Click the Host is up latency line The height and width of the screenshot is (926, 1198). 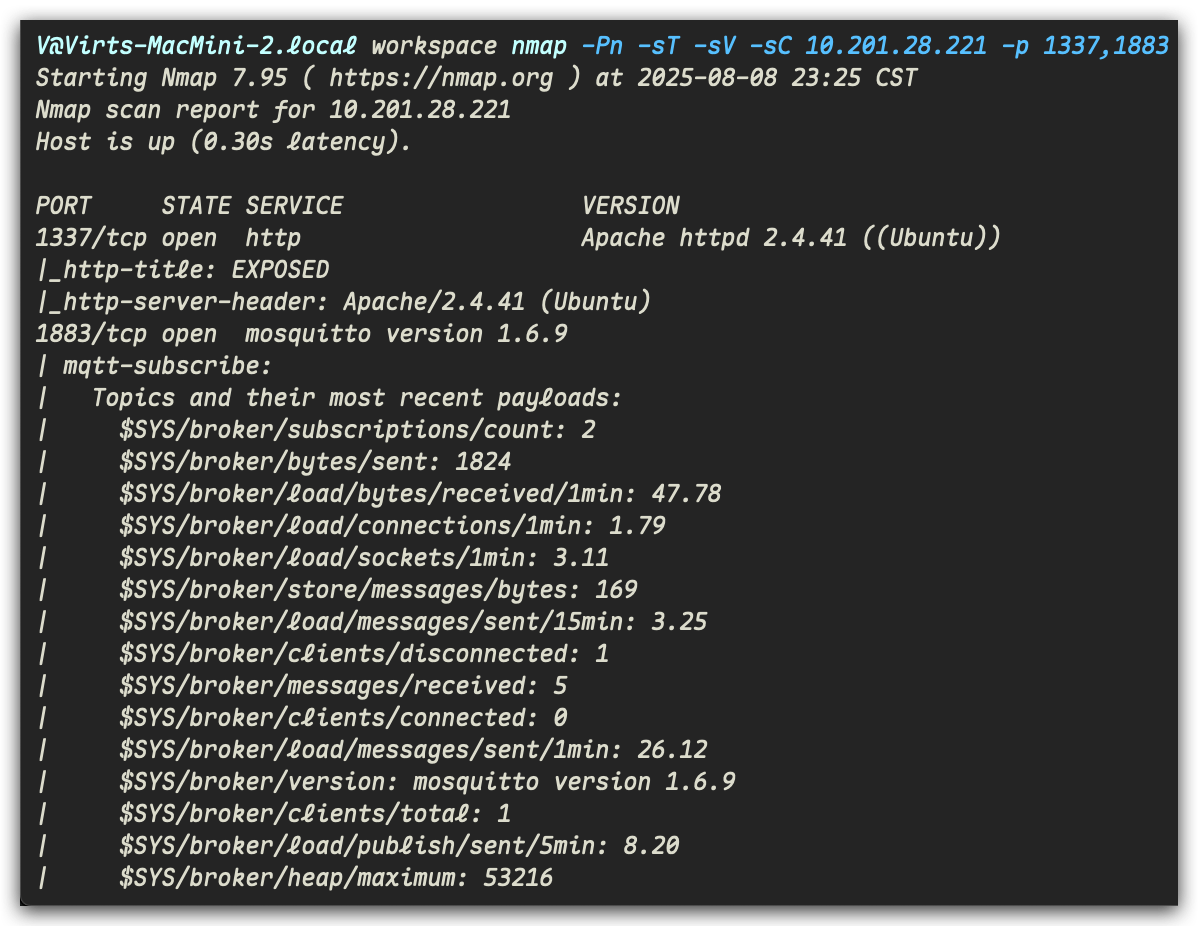pyautogui.click(x=223, y=142)
